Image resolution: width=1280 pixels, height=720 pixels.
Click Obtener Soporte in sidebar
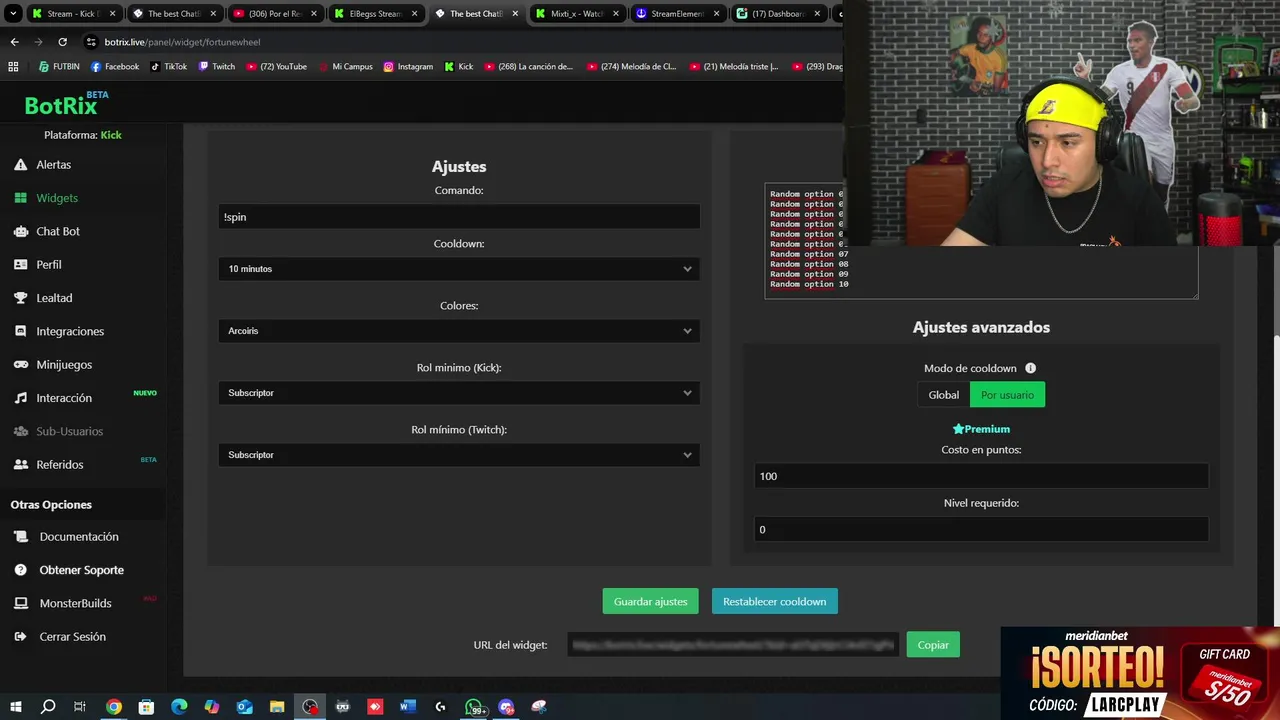point(81,570)
